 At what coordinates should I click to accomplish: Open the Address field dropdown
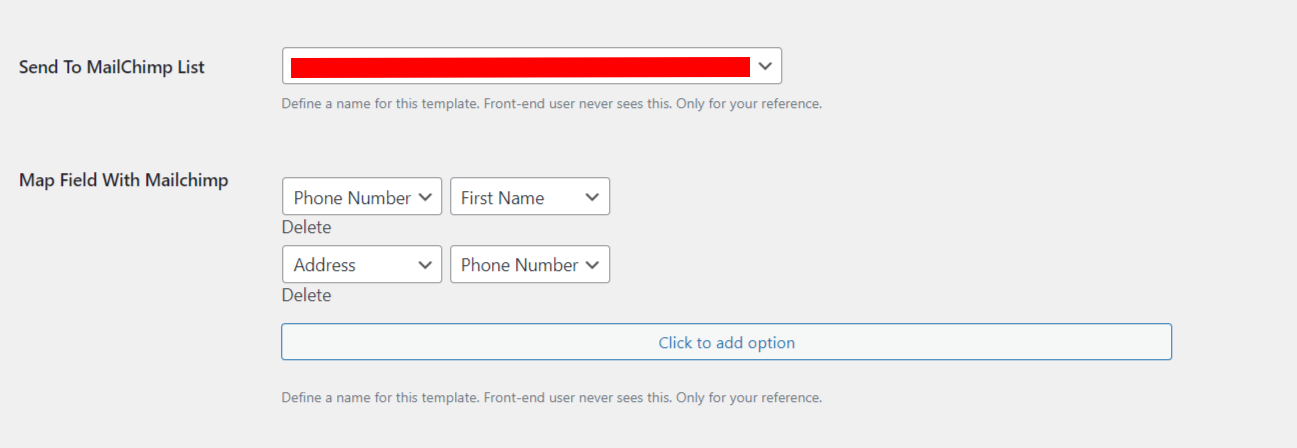[361, 265]
